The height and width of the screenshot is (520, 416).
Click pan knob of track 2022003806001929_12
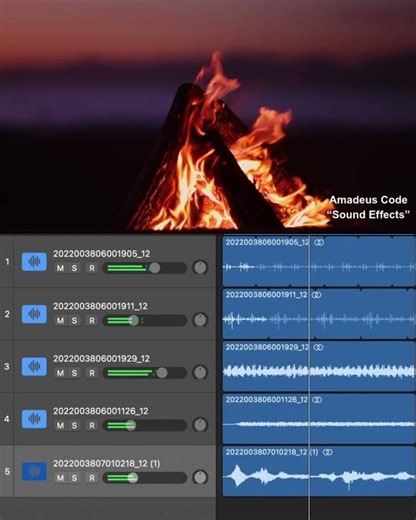pyautogui.click(x=200, y=373)
